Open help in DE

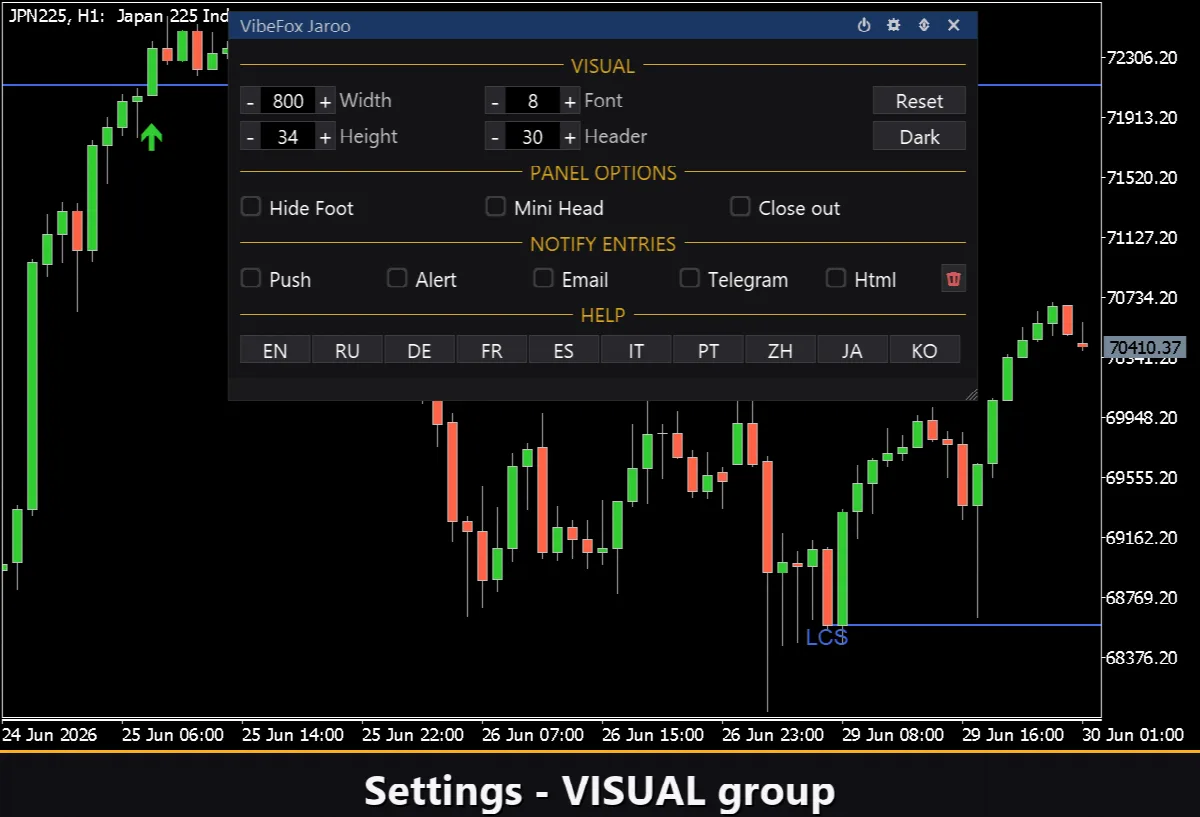tap(420, 350)
